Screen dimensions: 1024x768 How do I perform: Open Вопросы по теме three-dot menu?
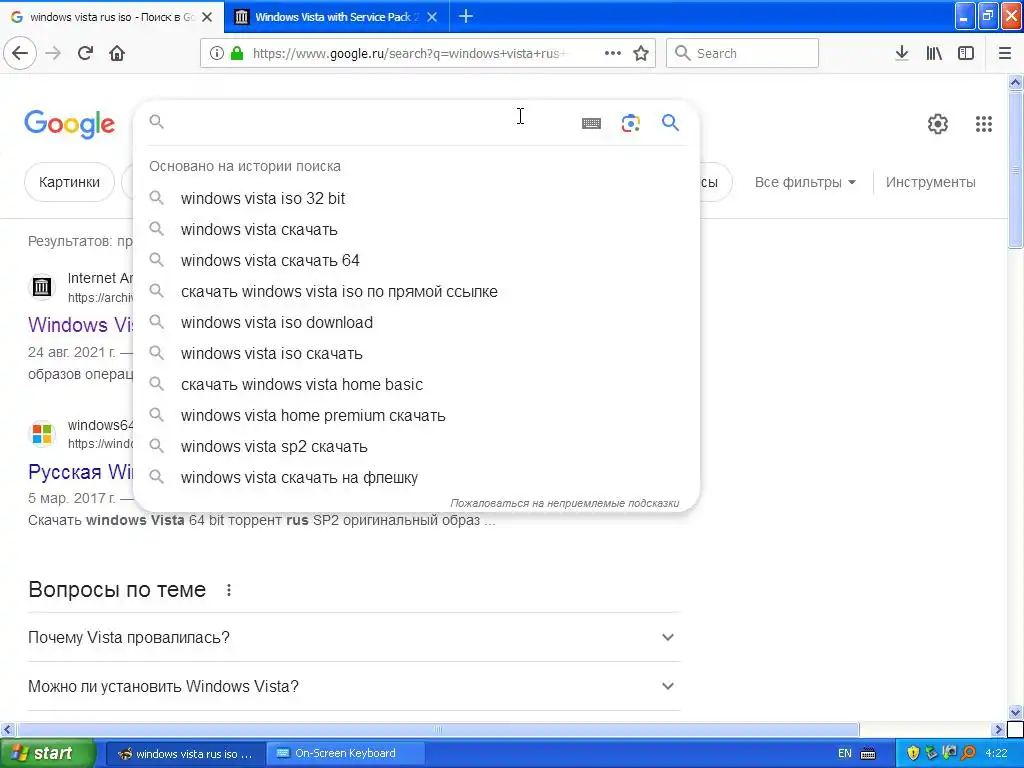tap(229, 590)
